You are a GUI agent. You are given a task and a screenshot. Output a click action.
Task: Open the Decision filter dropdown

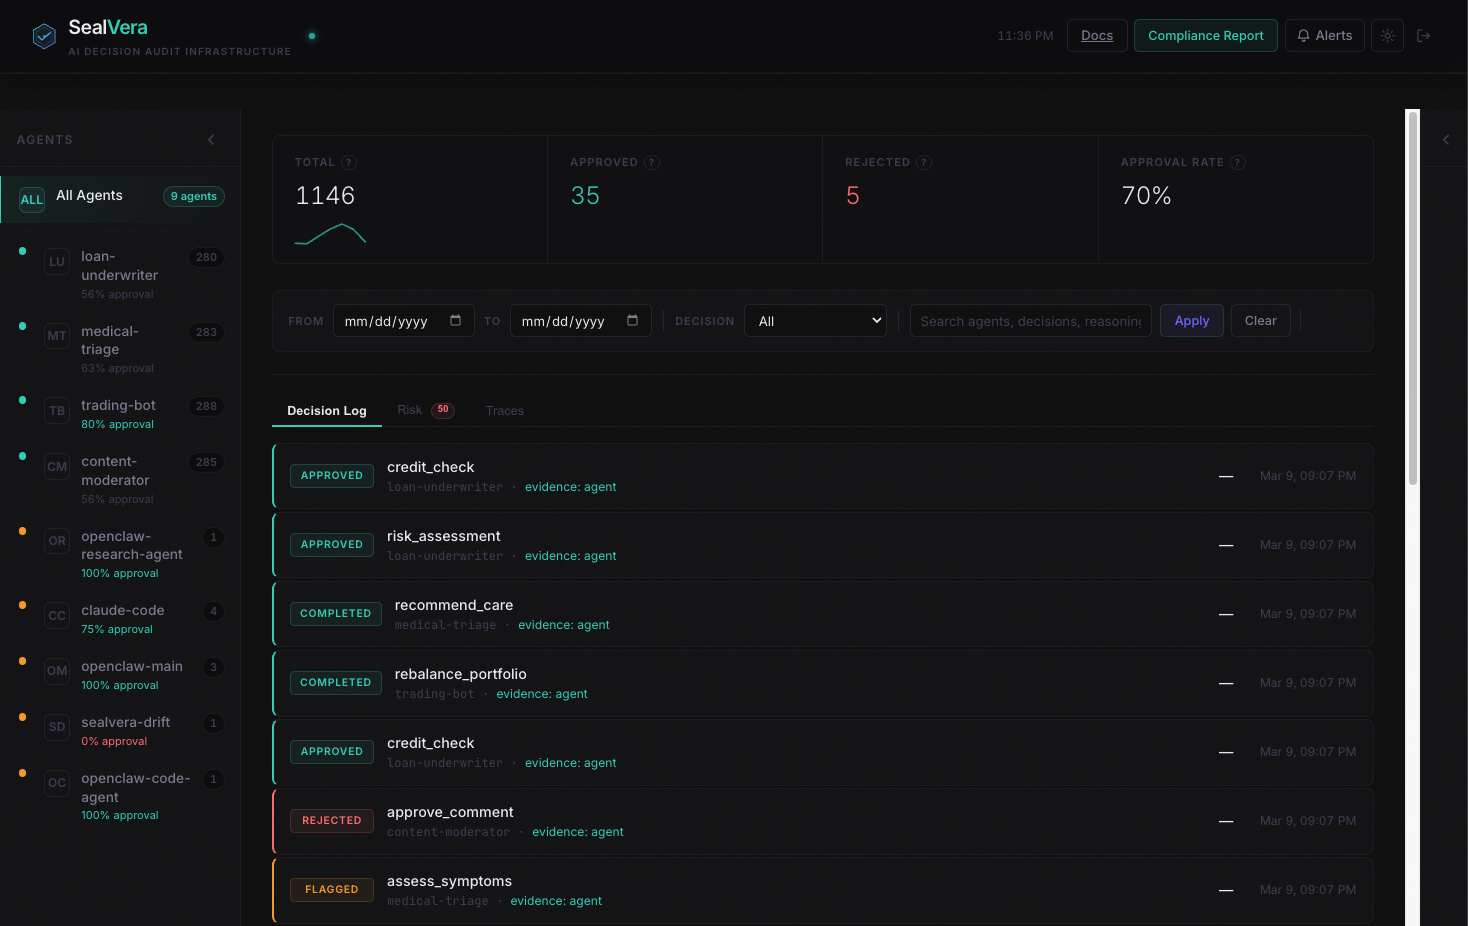815,320
